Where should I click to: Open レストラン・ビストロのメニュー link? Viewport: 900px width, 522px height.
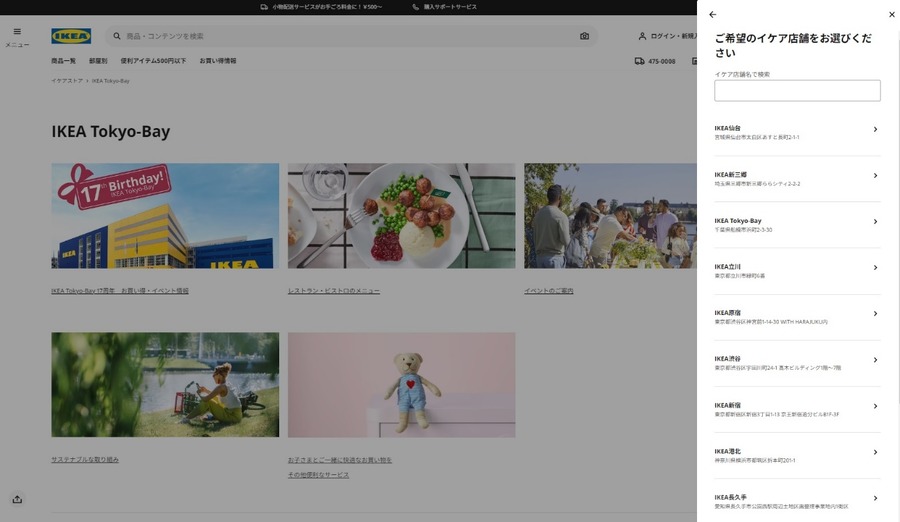click(x=333, y=291)
